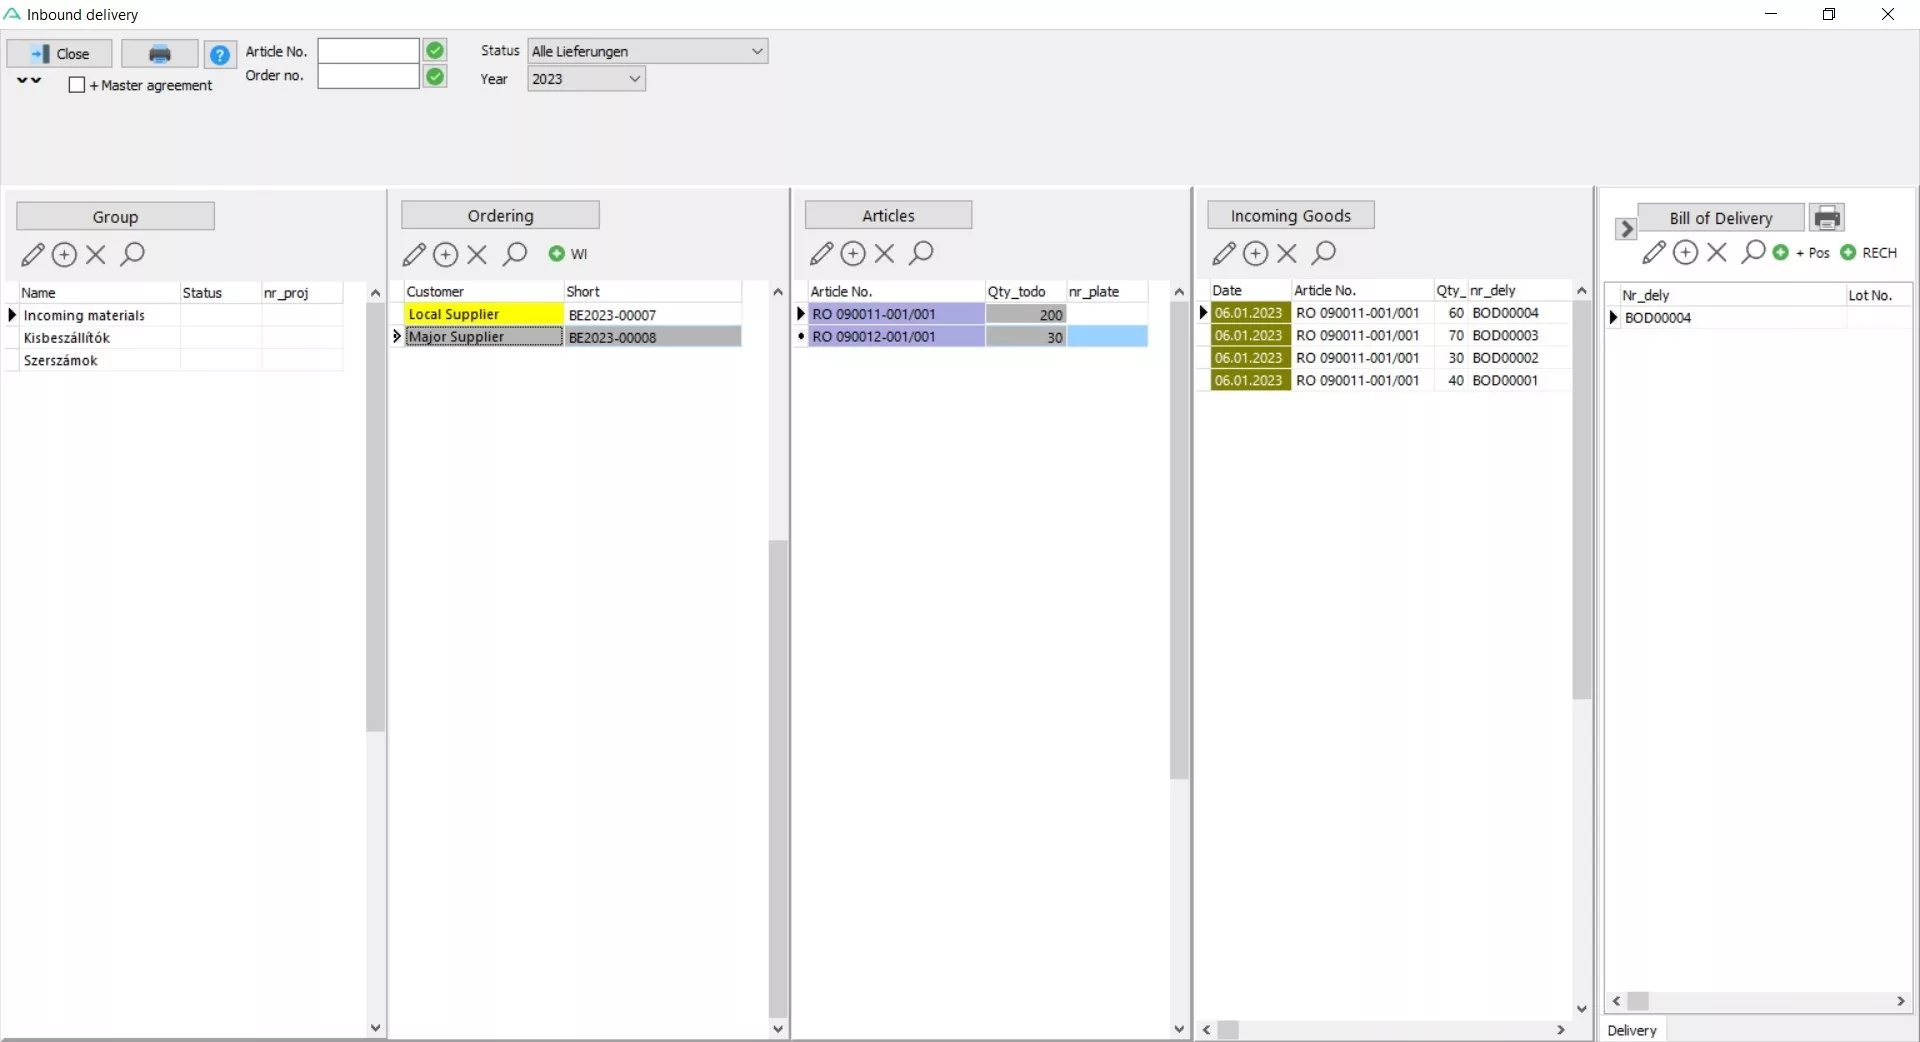Click the Incoming Goods header button
1920x1042 pixels.
coord(1290,216)
